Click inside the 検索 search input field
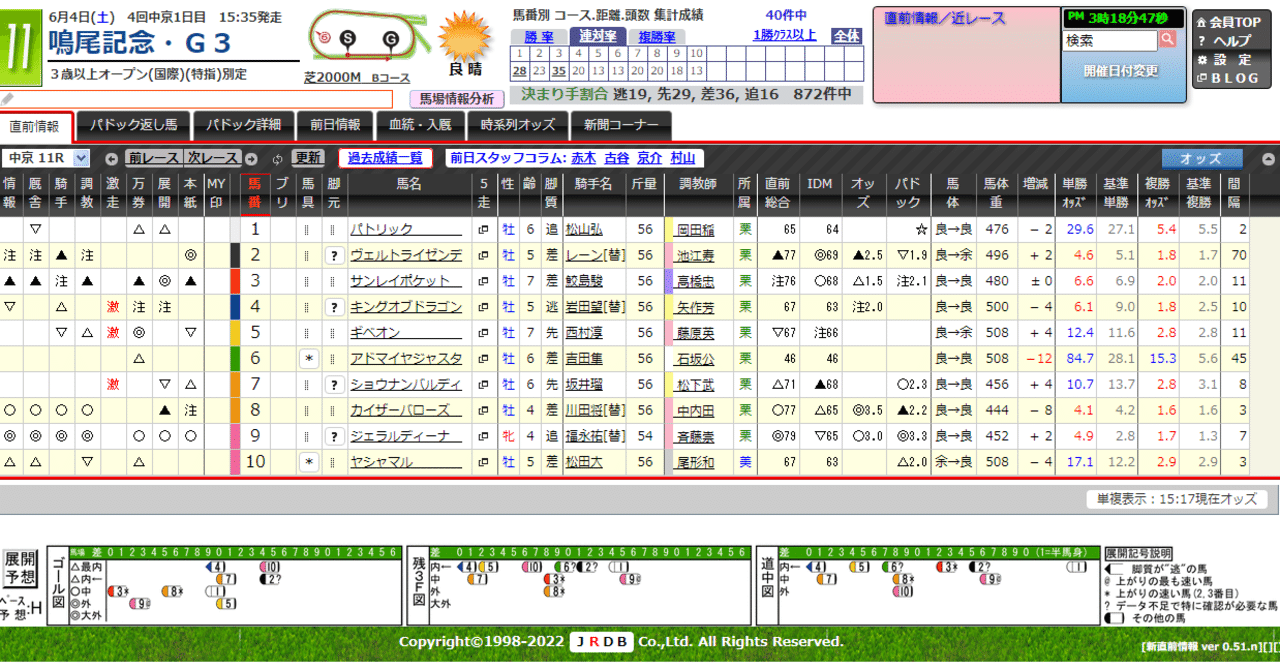The image size is (1280, 670). (1110, 40)
